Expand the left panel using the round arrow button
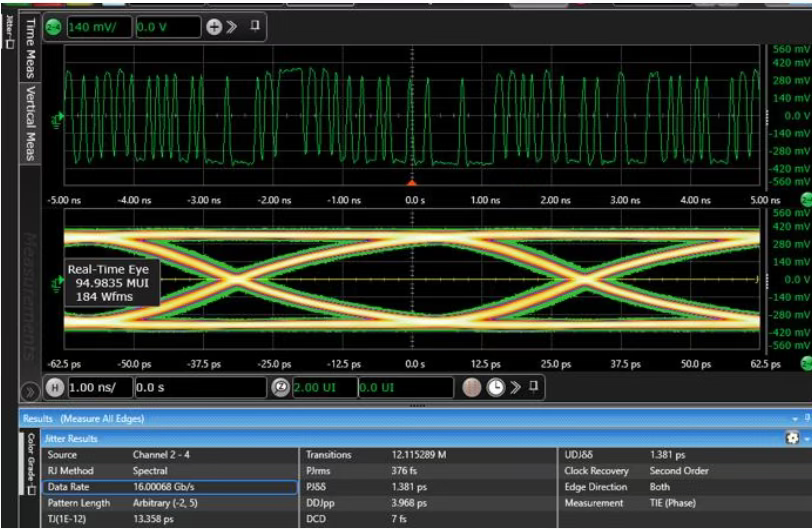Image resolution: width=812 pixels, height=529 pixels. (x=30, y=388)
